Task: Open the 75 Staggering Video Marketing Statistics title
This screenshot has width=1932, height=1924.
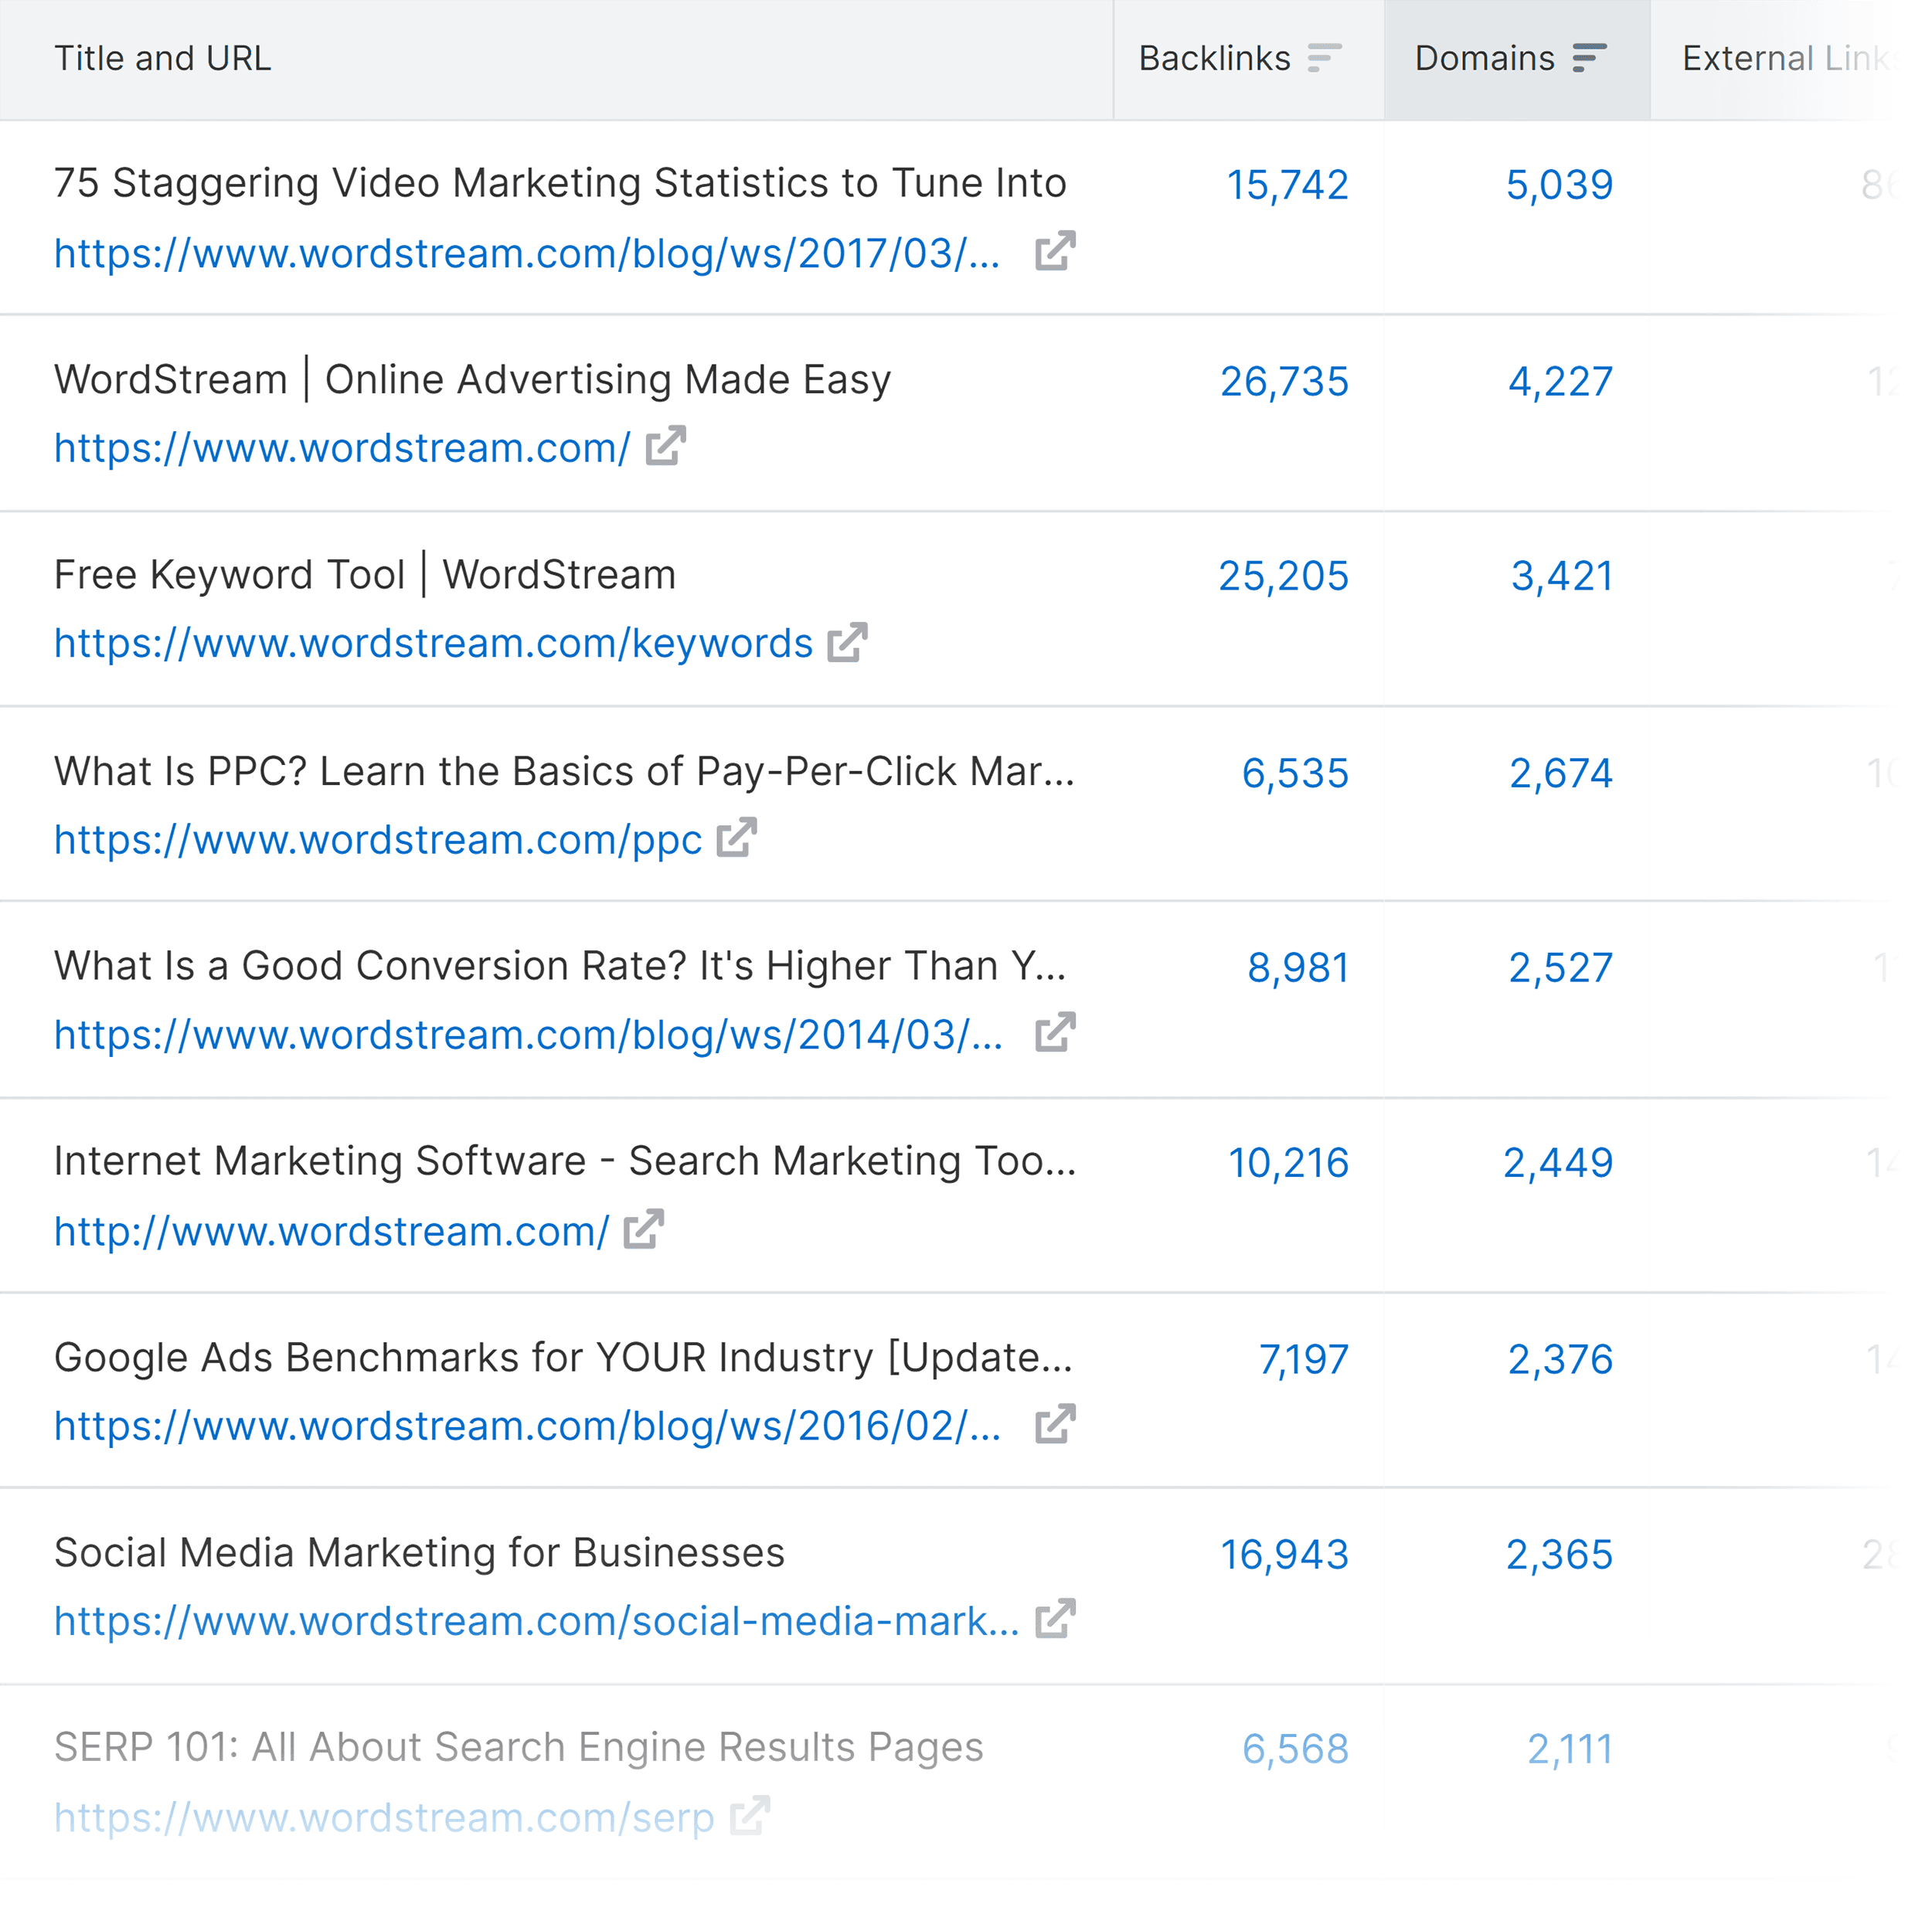Action: (x=560, y=182)
